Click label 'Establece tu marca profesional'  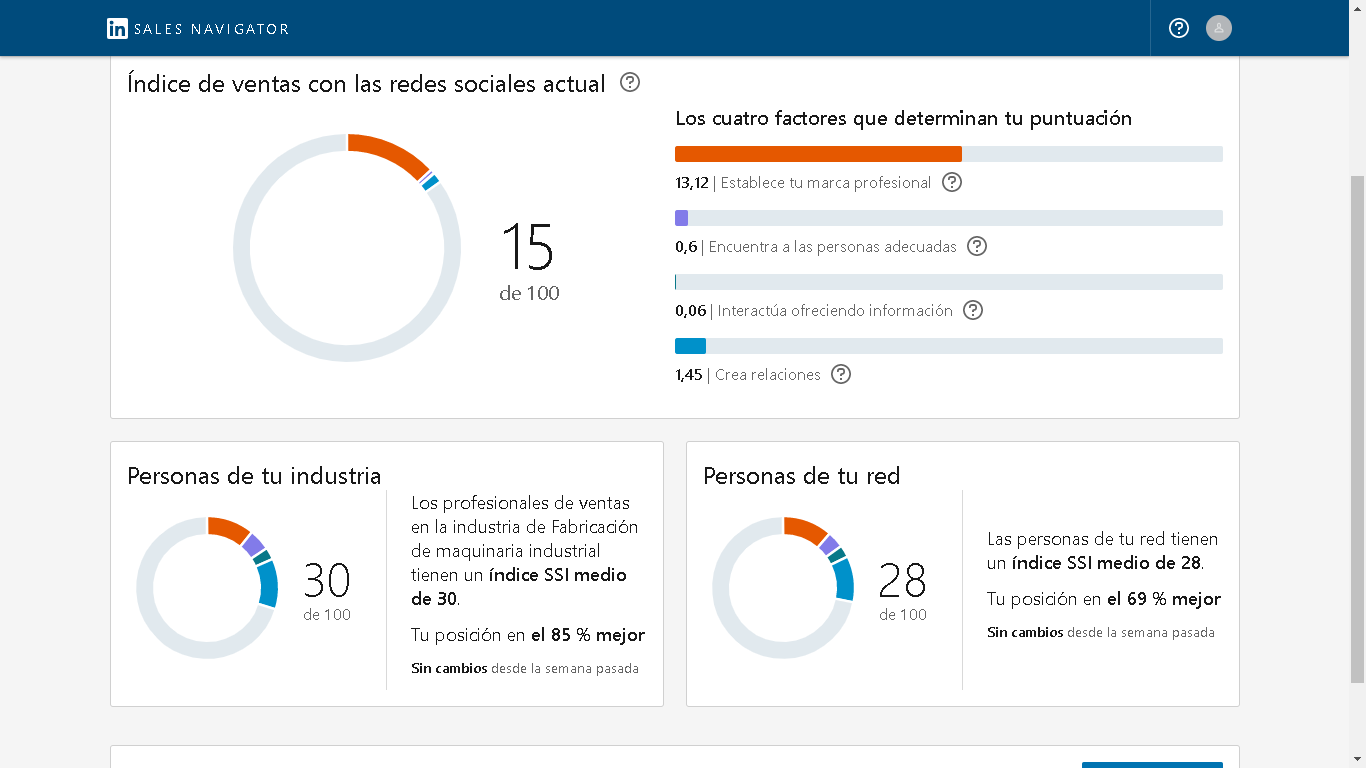click(826, 183)
